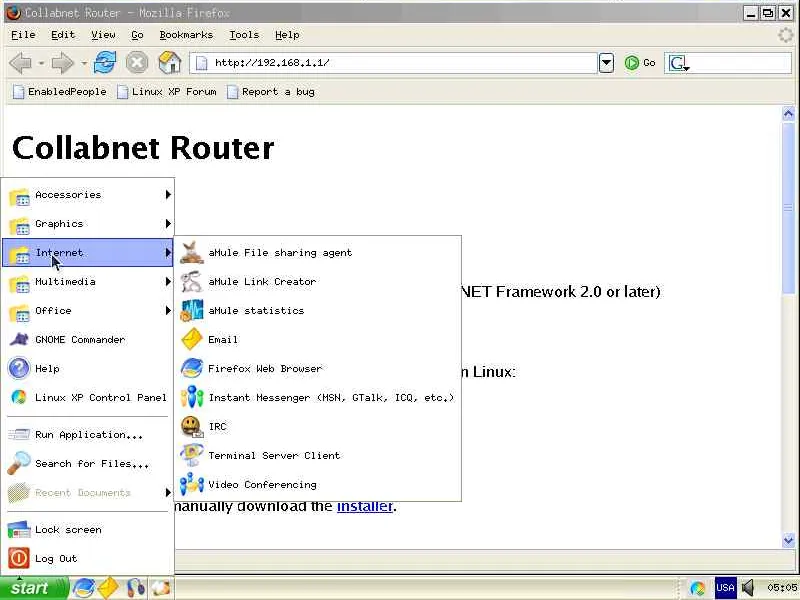Open the Tools menu
Viewport: 800px width, 600px height.
(x=244, y=35)
